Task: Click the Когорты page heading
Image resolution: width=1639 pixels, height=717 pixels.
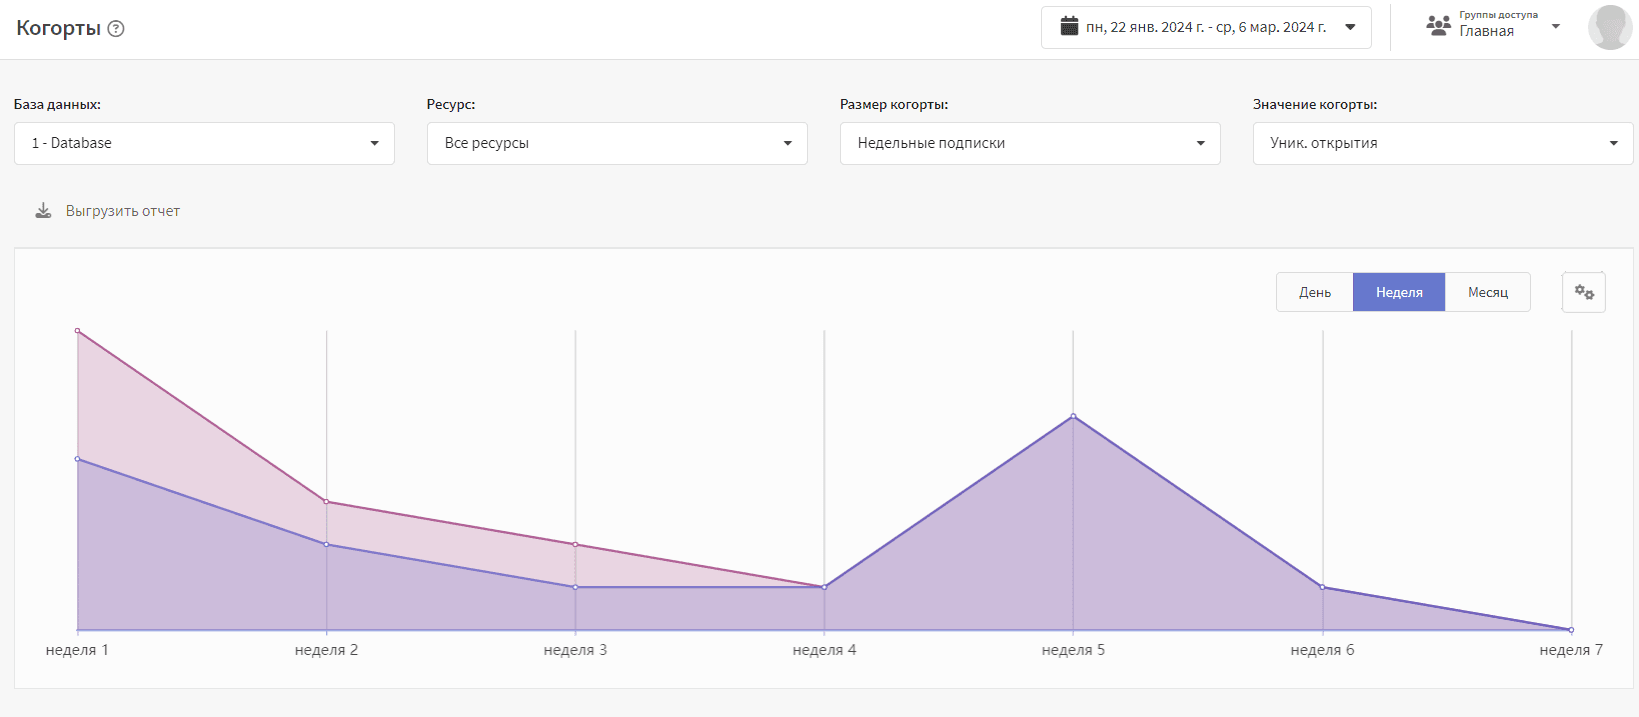Action: pyautogui.click(x=58, y=28)
